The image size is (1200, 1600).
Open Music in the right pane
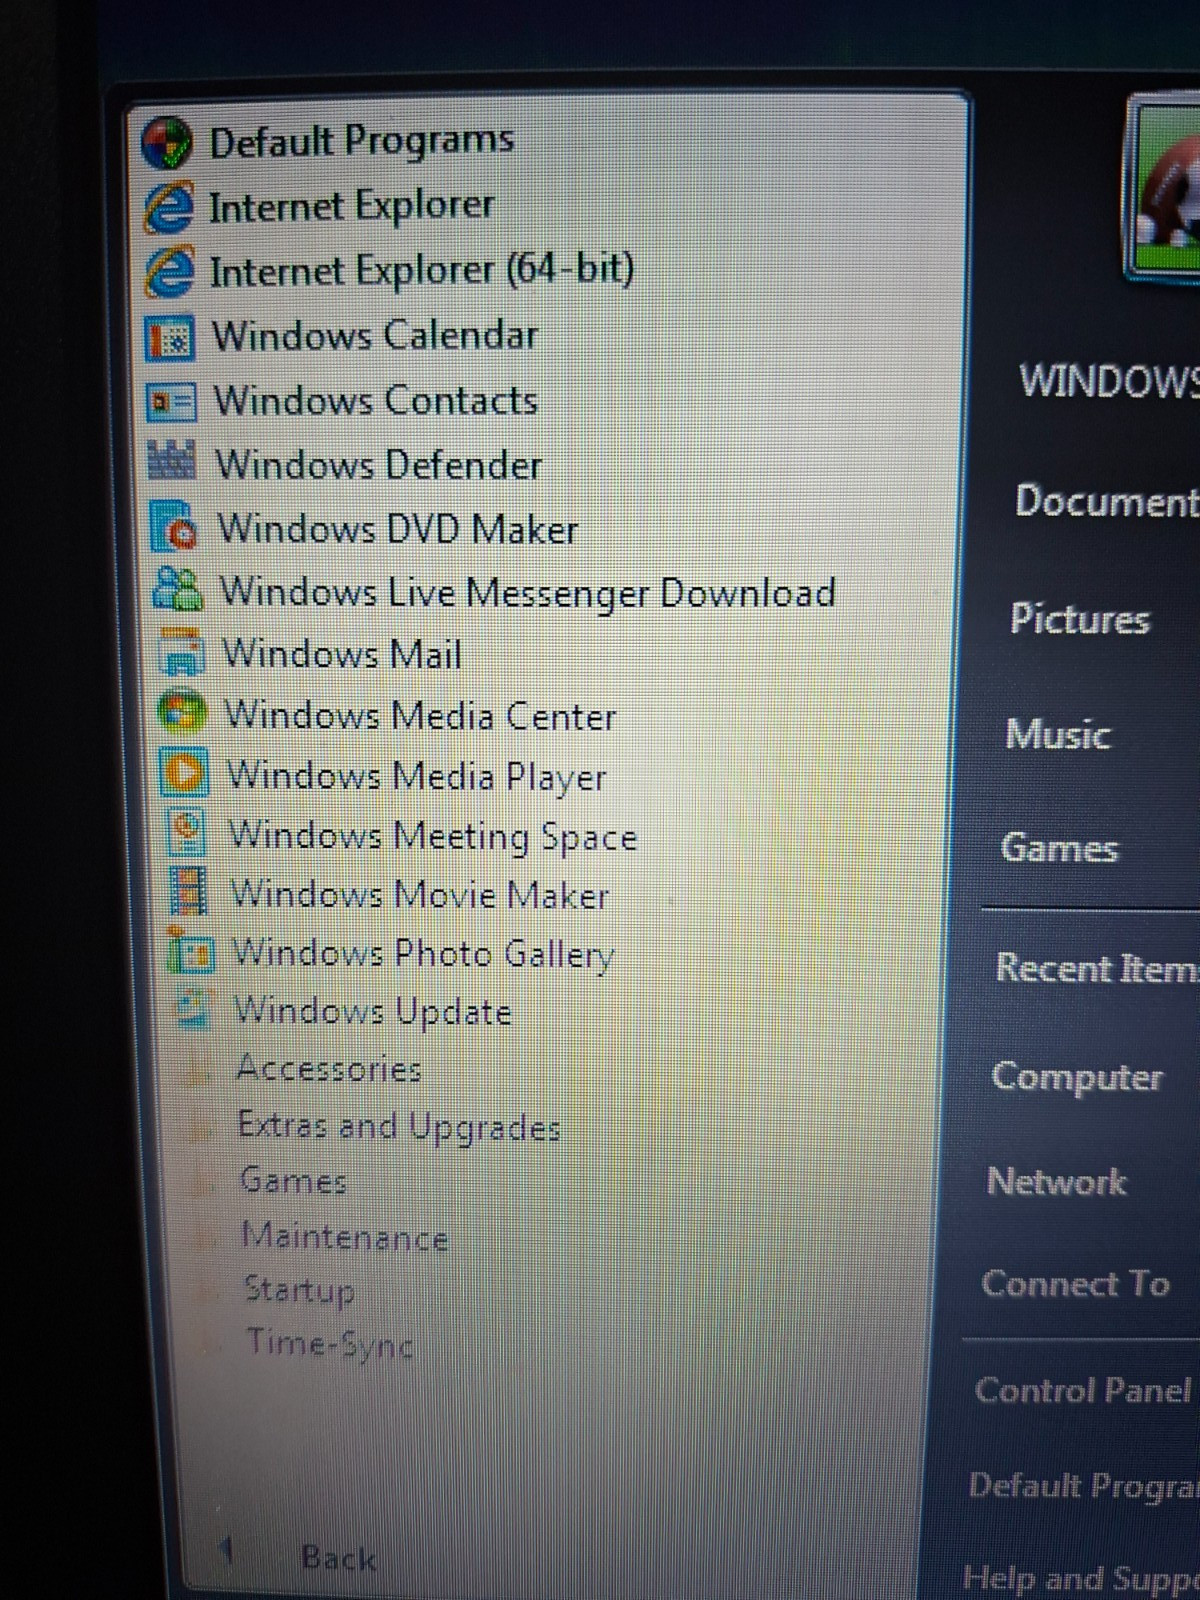(1058, 734)
